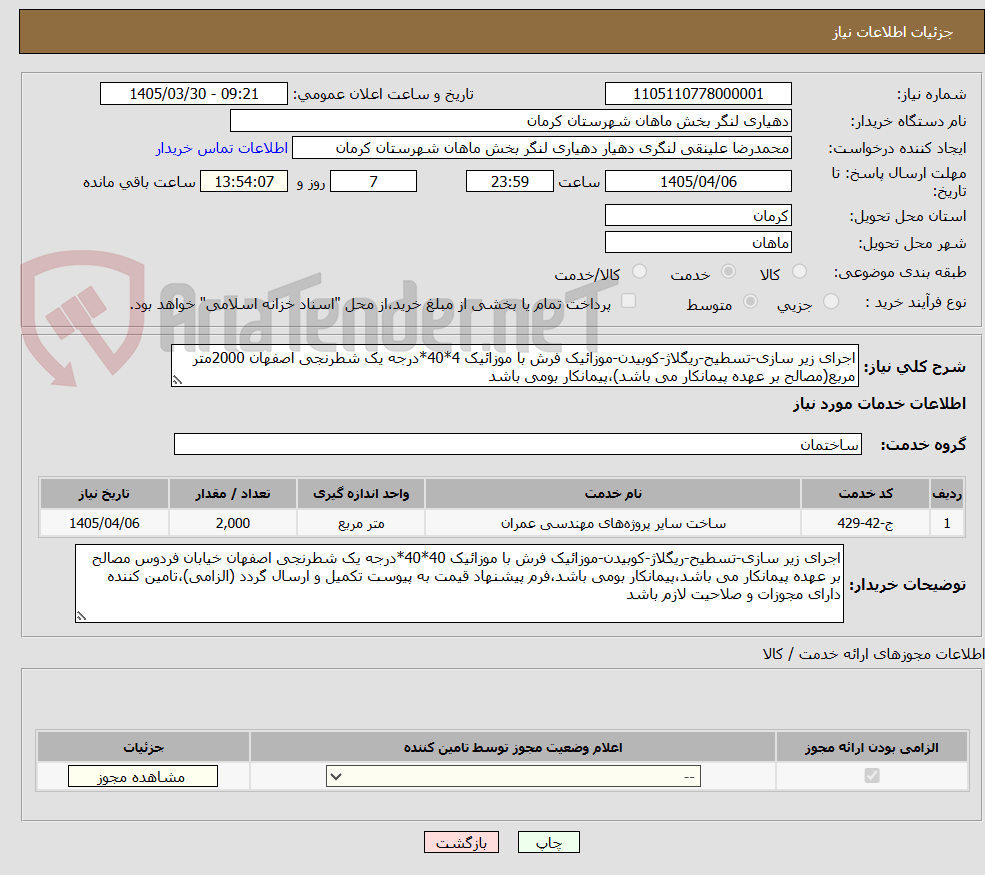Click the بازگشت back button
The image size is (985, 875).
[x=462, y=843]
